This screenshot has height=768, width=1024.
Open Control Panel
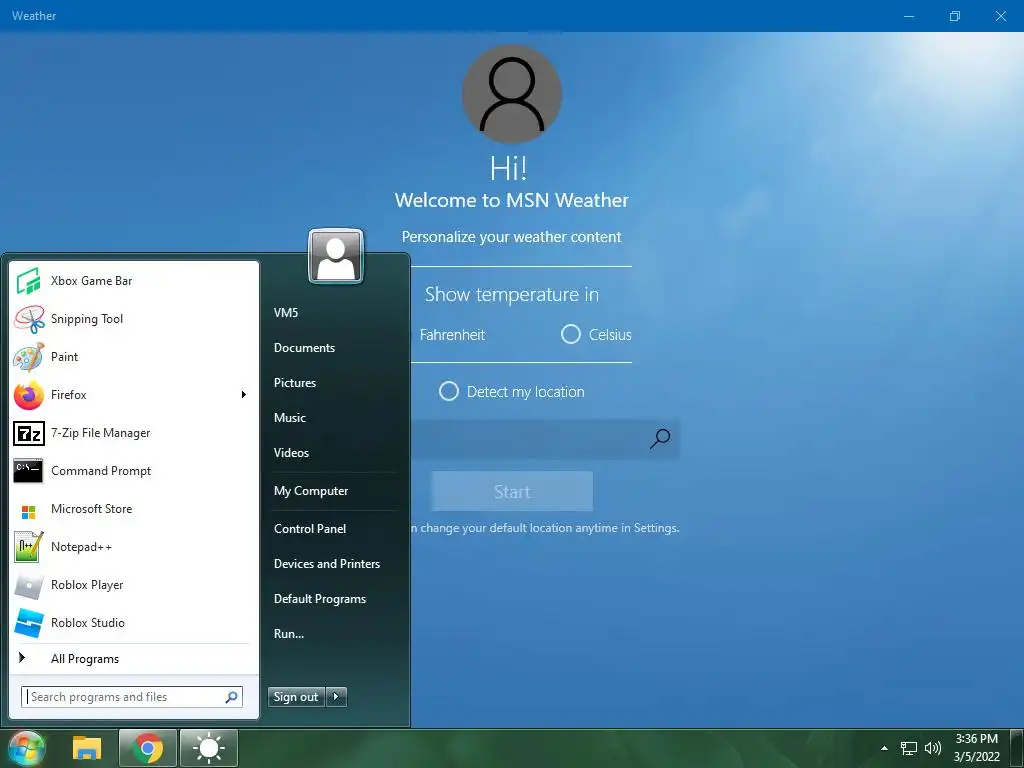click(x=310, y=529)
